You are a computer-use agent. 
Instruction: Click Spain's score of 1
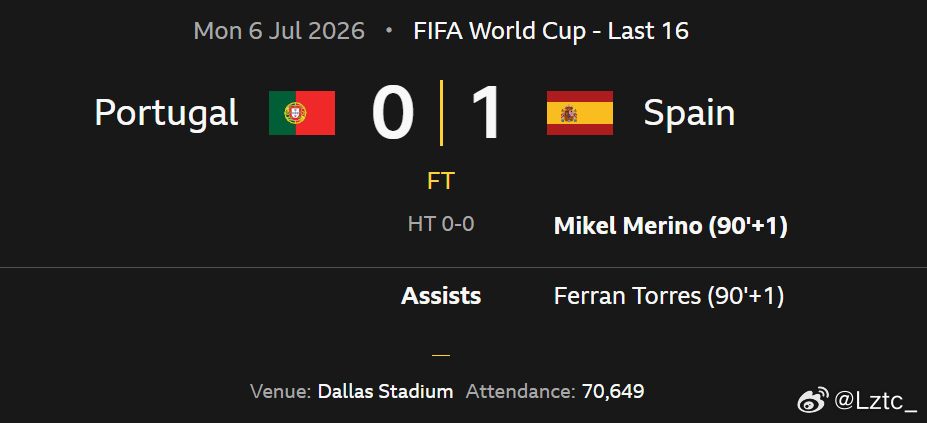click(x=486, y=113)
